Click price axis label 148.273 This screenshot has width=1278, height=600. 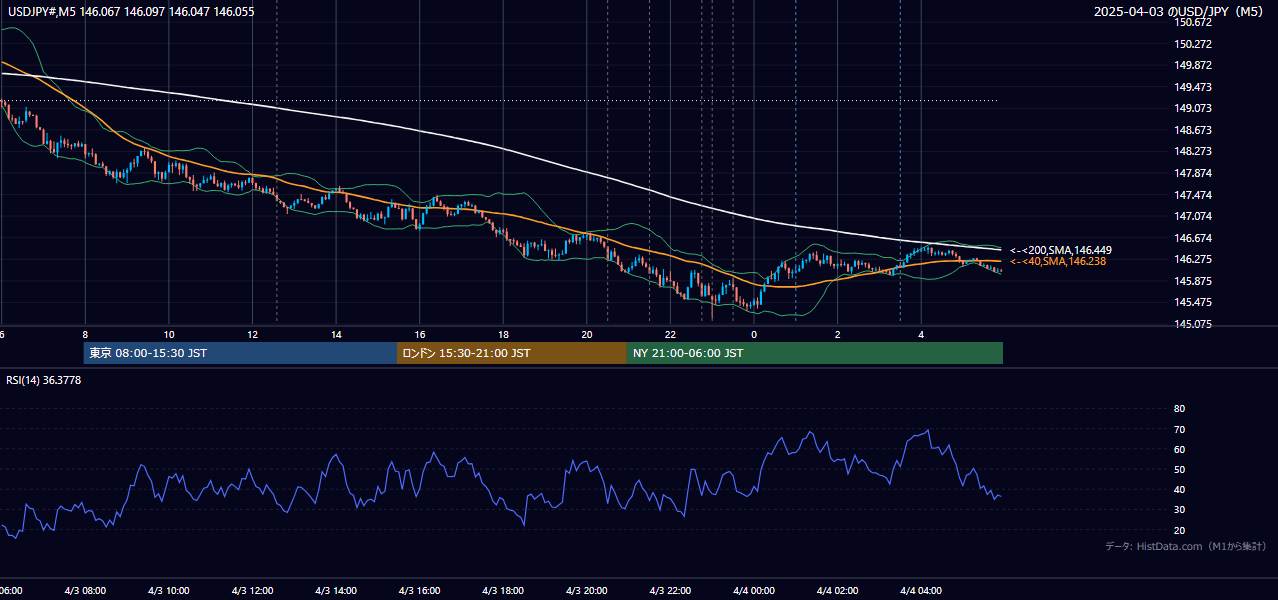click(1193, 151)
